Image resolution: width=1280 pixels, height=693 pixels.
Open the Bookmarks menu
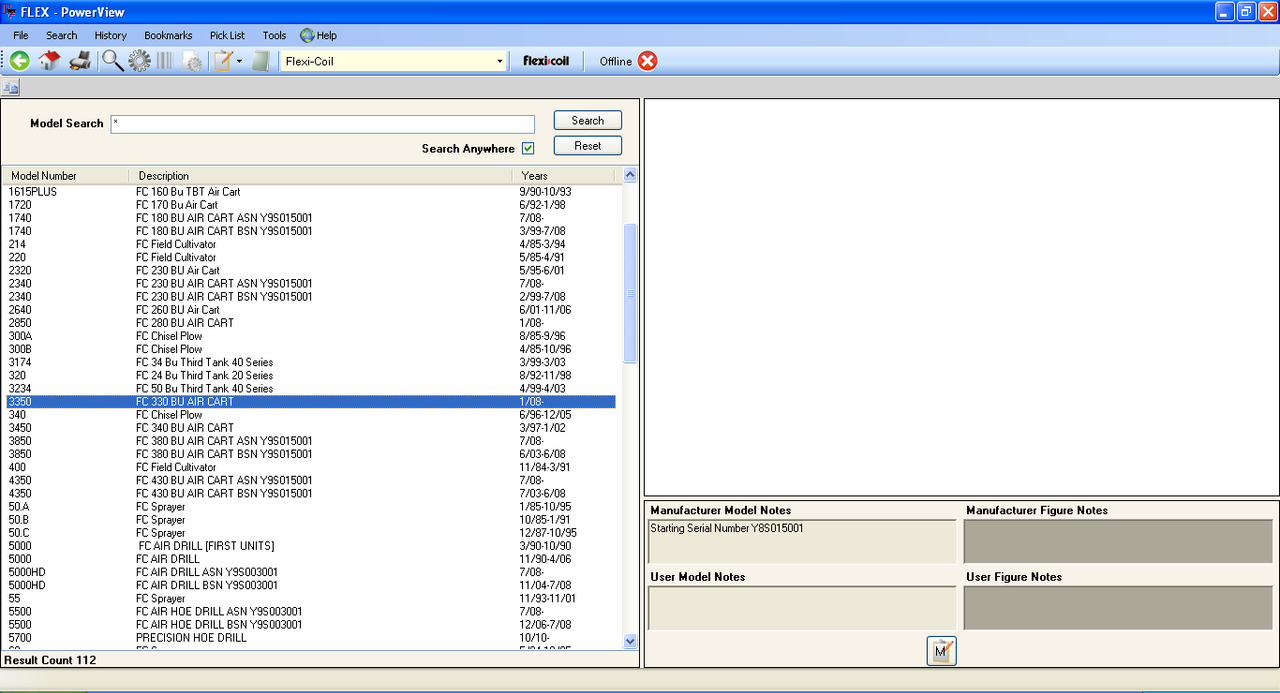click(x=168, y=35)
